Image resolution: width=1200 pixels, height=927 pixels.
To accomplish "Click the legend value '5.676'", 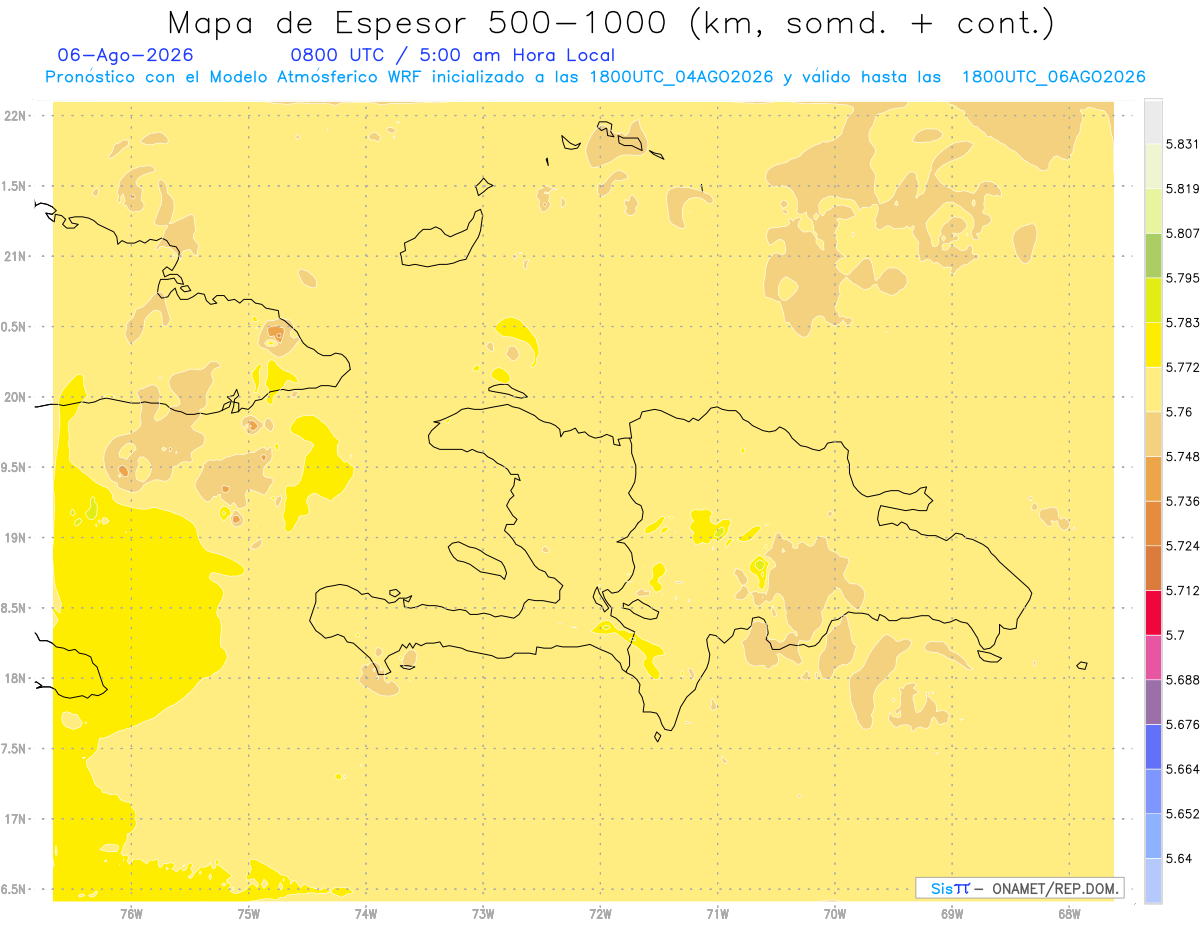I will [x=1183, y=724].
